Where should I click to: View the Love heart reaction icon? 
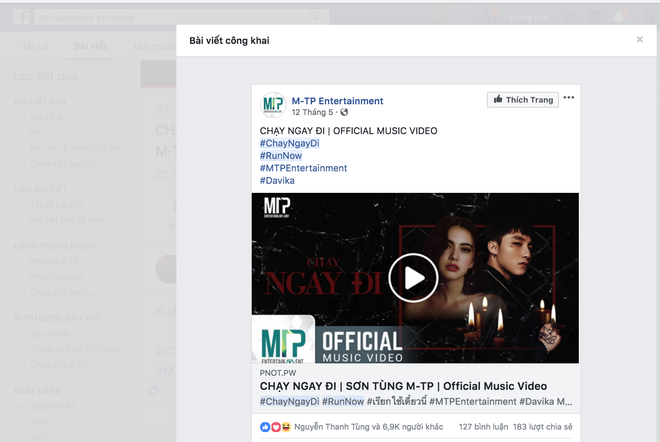(x=275, y=427)
